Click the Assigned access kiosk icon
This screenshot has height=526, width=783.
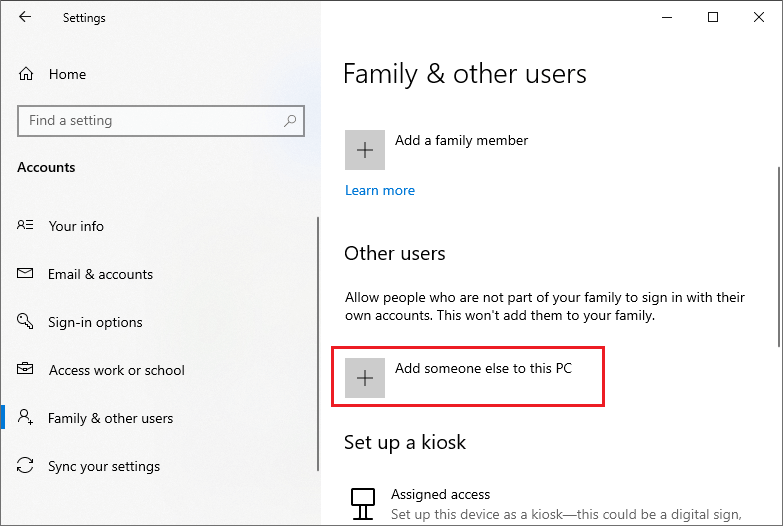click(x=363, y=504)
